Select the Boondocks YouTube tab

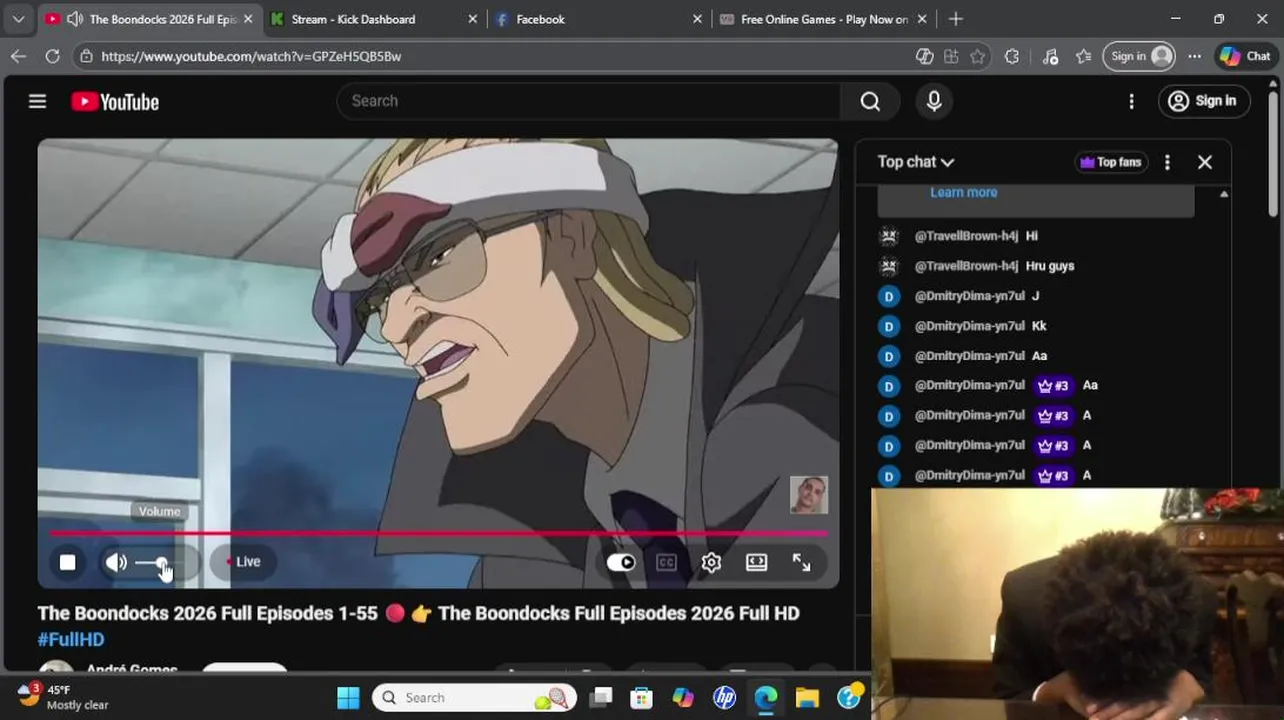(x=150, y=19)
